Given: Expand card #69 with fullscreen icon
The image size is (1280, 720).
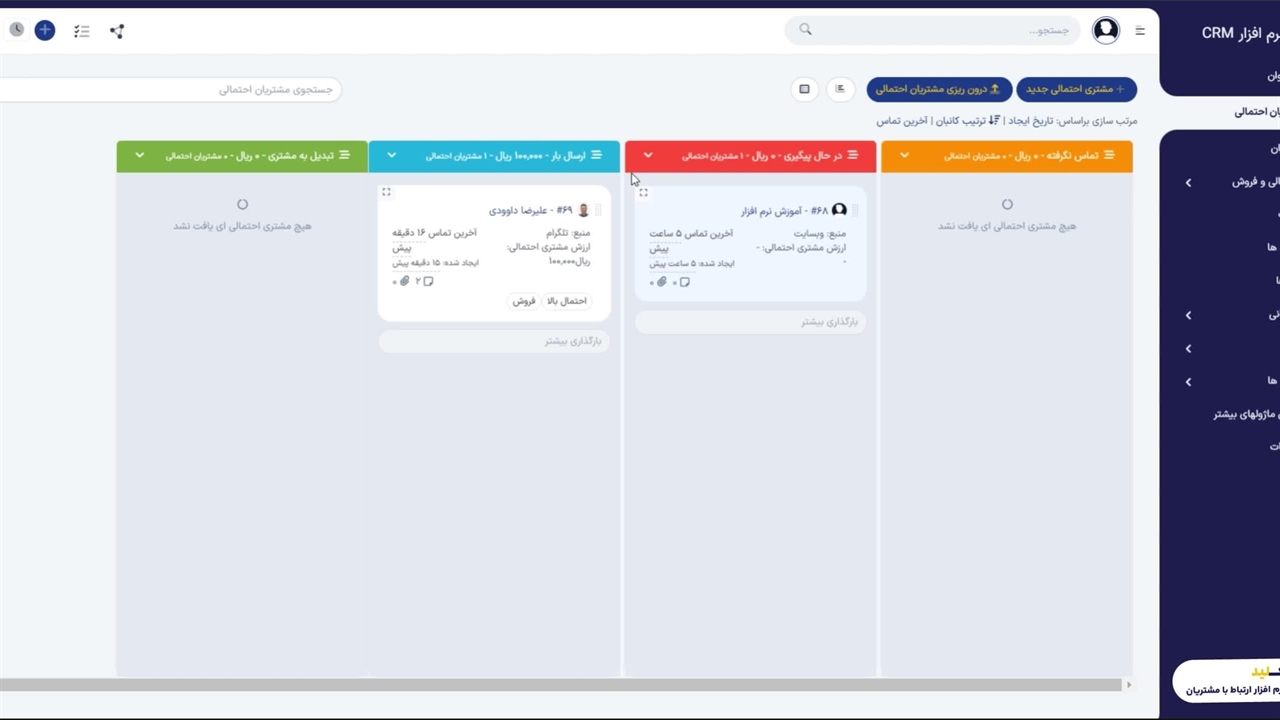Looking at the screenshot, I should point(387,192).
